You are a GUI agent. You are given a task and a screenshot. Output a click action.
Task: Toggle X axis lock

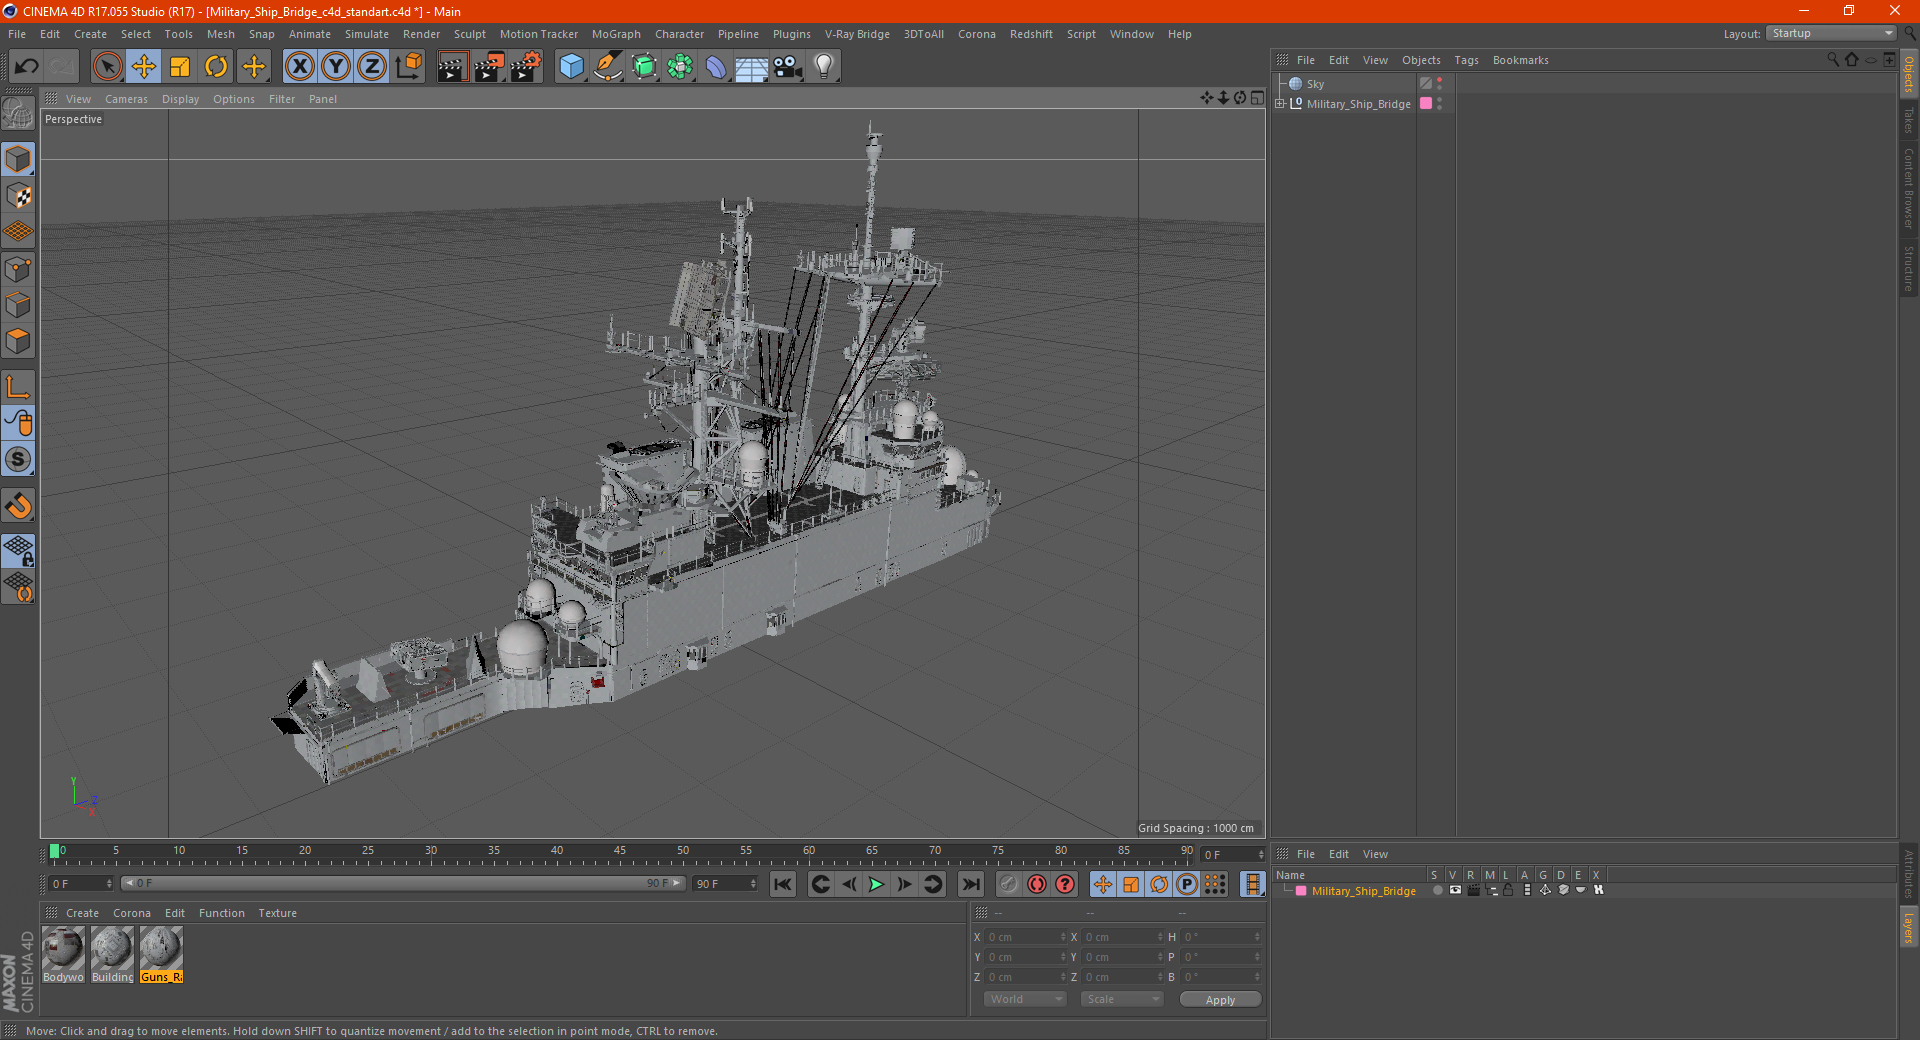pos(299,67)
